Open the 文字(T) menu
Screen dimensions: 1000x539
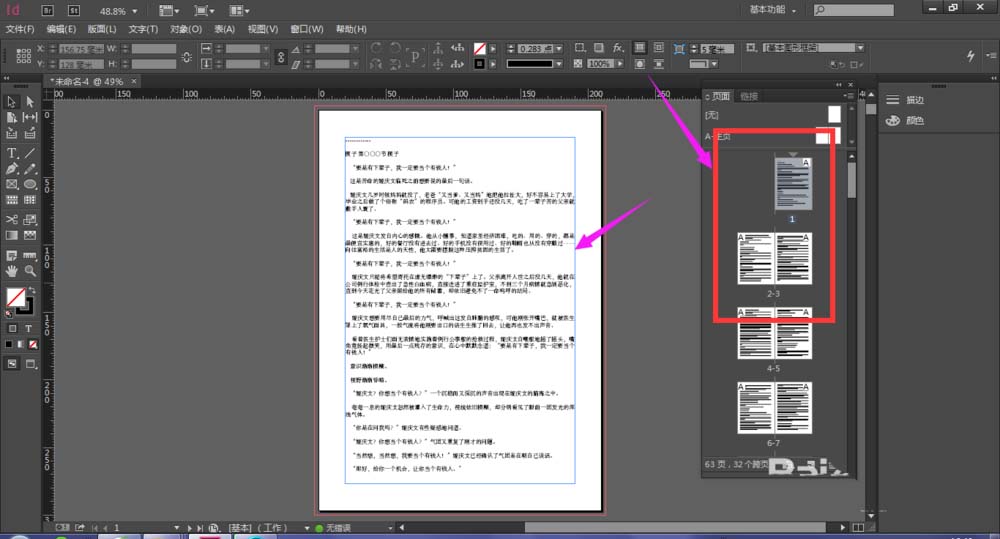tap(143, 29)
